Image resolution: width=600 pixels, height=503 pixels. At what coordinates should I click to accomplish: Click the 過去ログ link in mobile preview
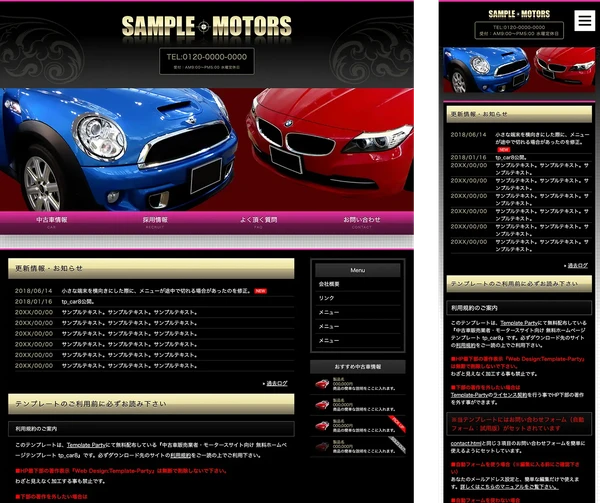pos(577,265)
